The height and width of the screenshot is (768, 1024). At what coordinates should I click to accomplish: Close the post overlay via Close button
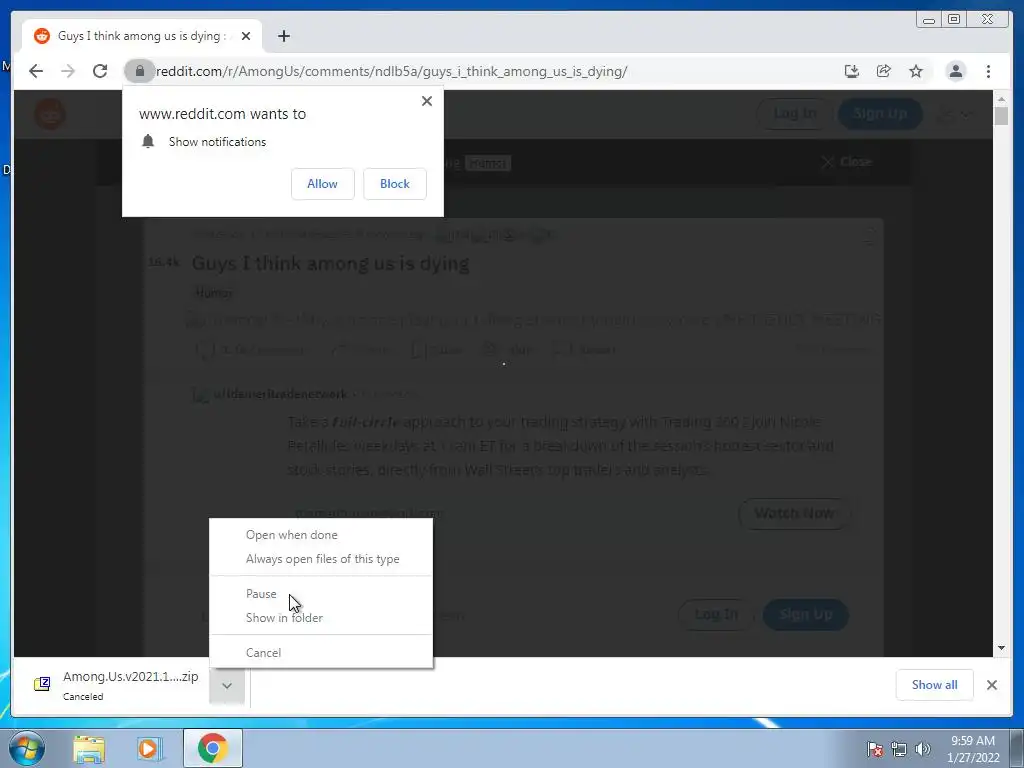tap(847, 161)
